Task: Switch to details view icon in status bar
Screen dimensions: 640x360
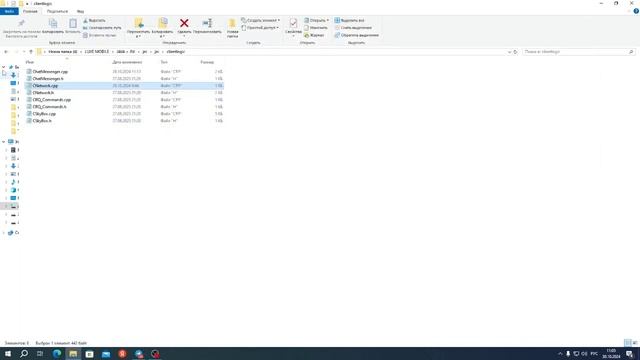Action: point(628,343)
